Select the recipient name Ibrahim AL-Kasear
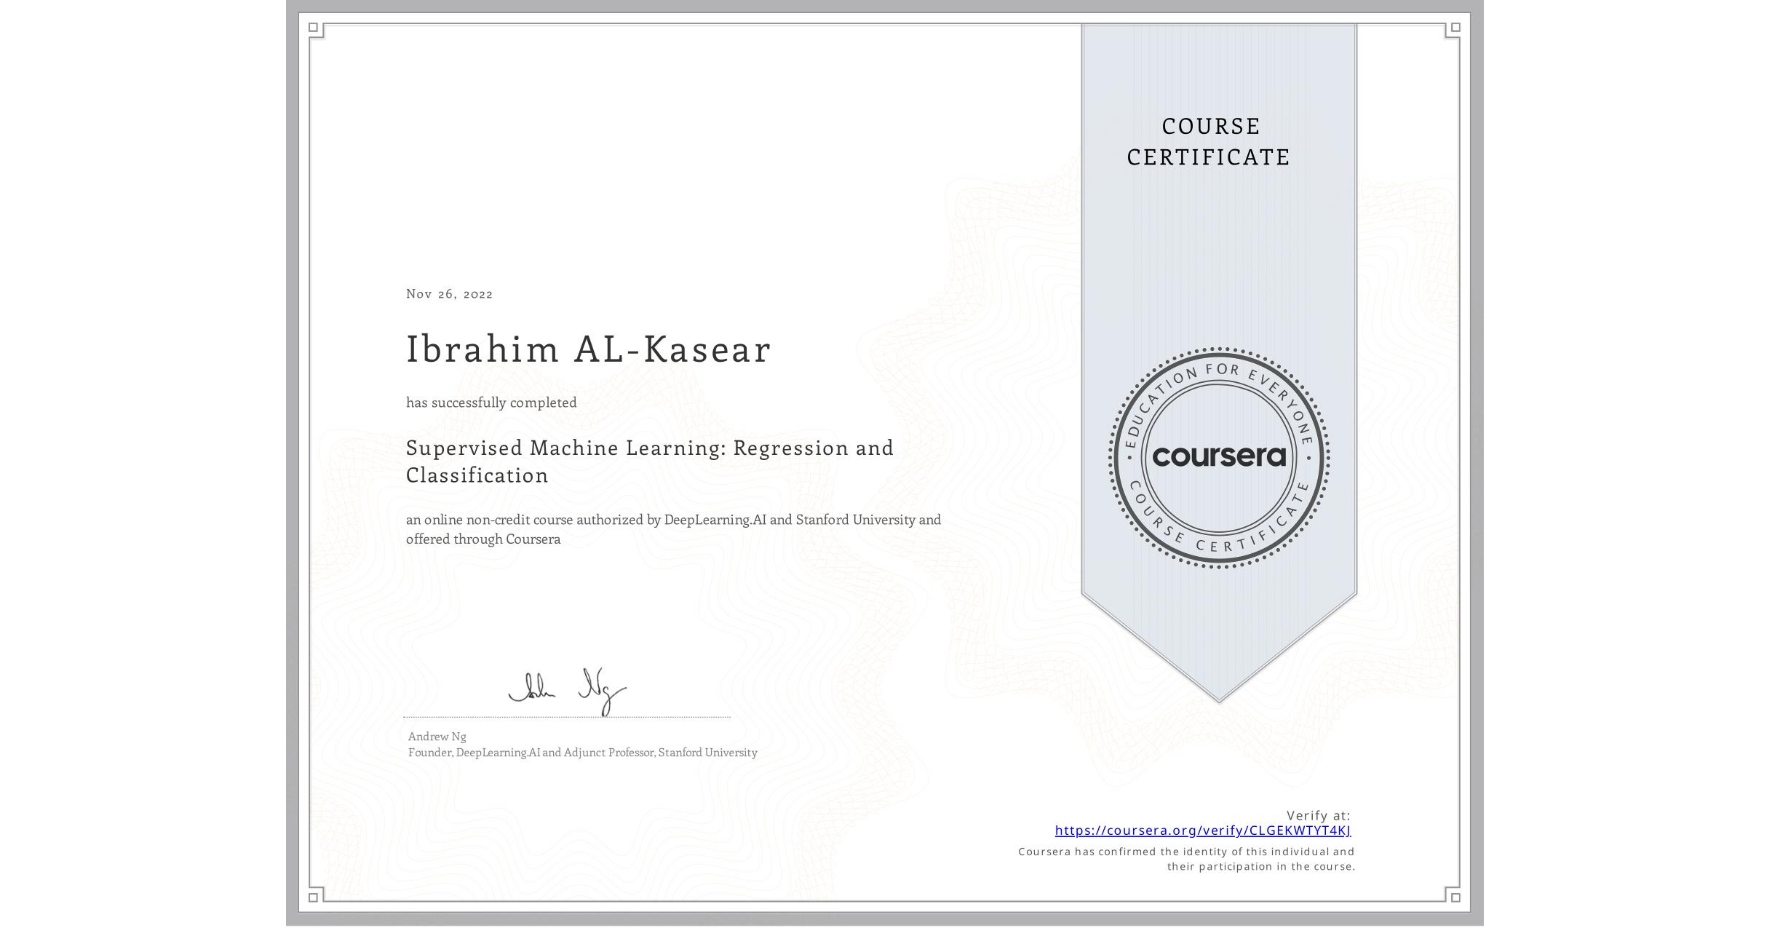 point(588,350)
